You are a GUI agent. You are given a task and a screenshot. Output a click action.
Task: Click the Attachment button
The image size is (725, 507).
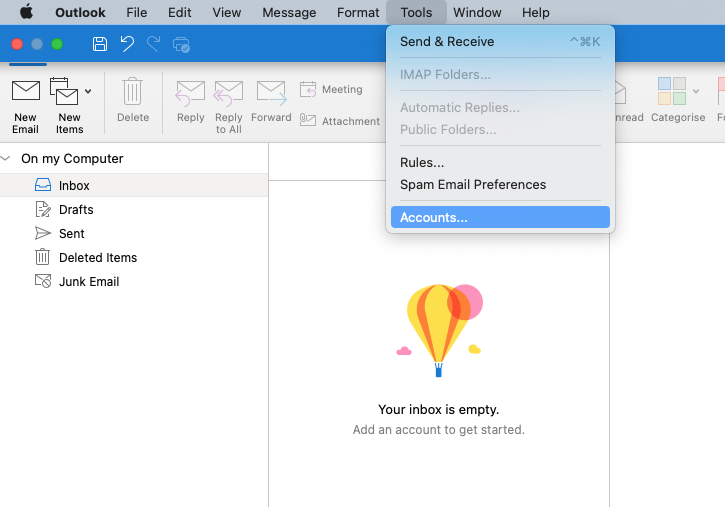340,121
